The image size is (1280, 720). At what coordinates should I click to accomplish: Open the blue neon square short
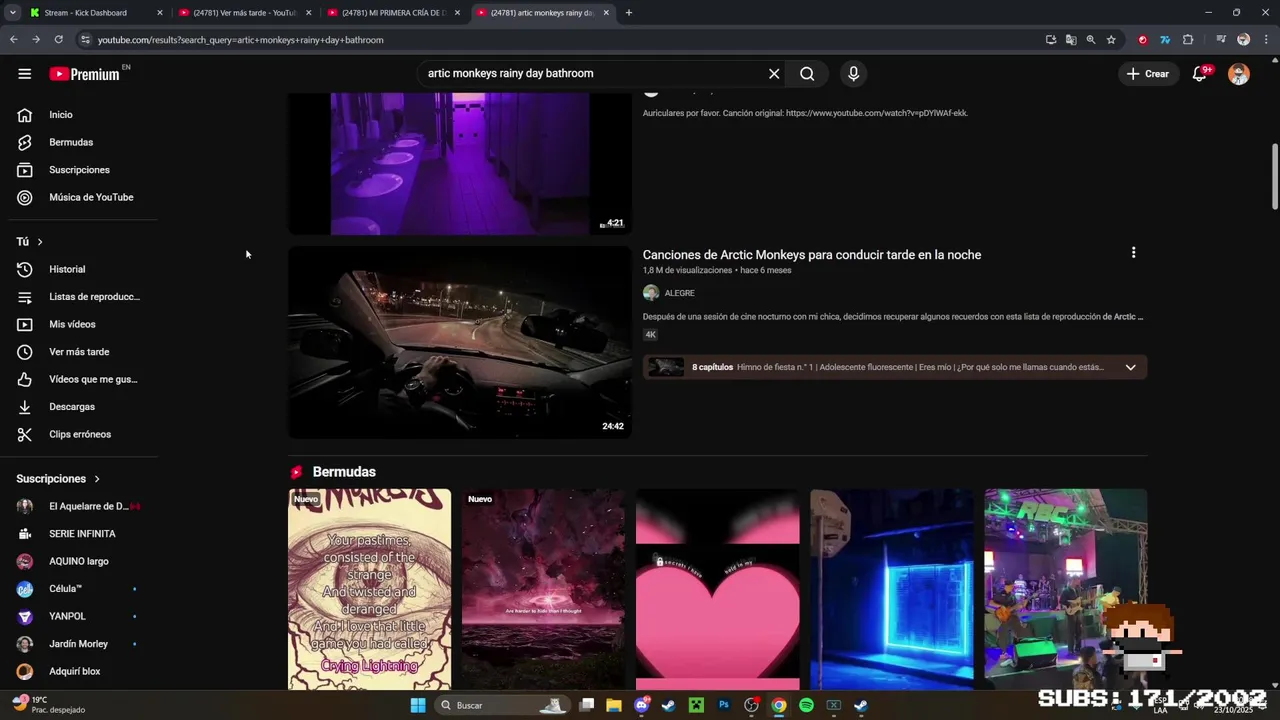coord(891,589)
